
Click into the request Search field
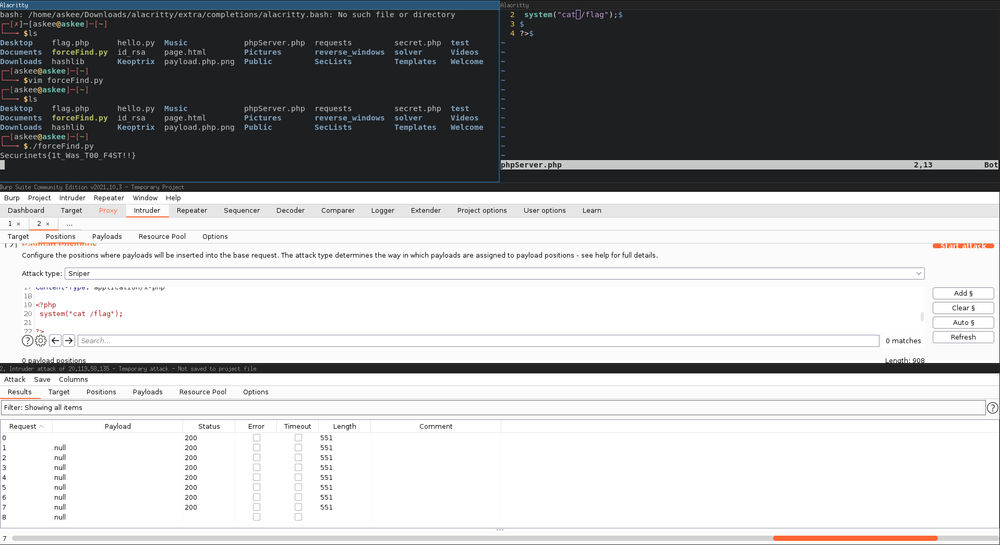[478, 340]
